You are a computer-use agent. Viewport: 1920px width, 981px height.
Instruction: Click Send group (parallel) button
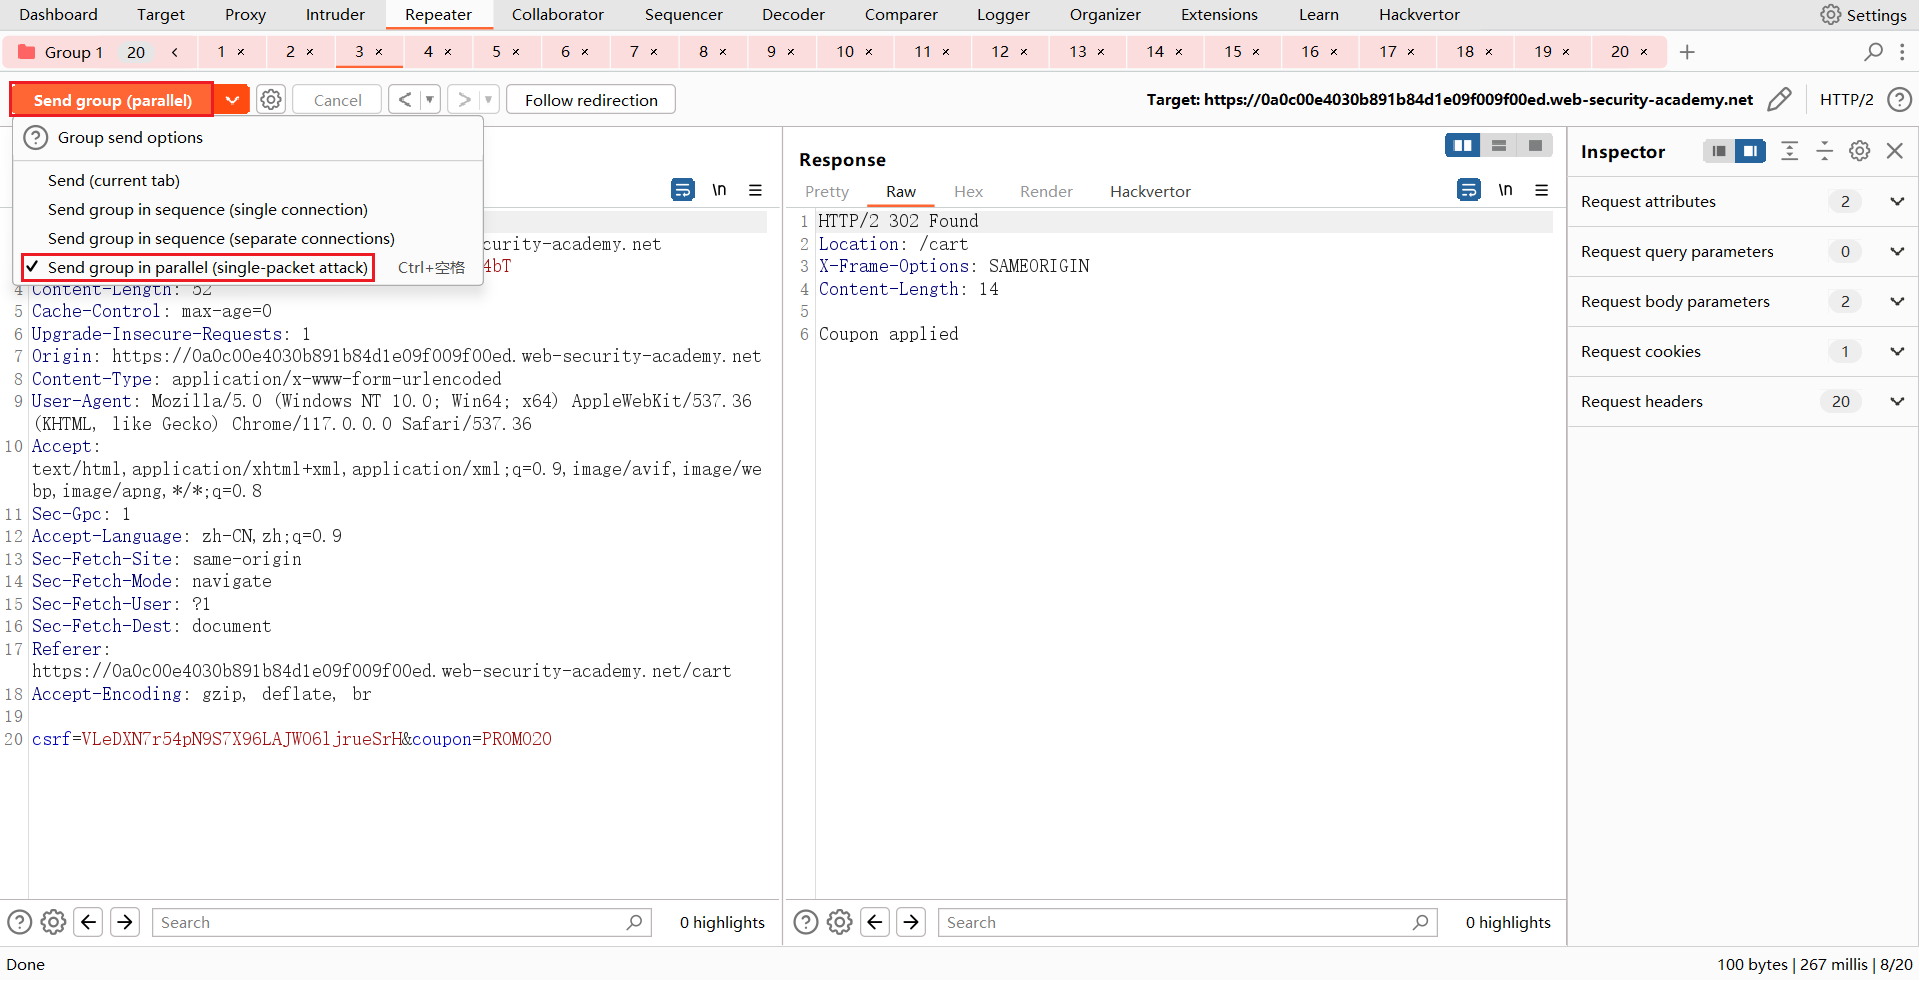coord(112,100)
